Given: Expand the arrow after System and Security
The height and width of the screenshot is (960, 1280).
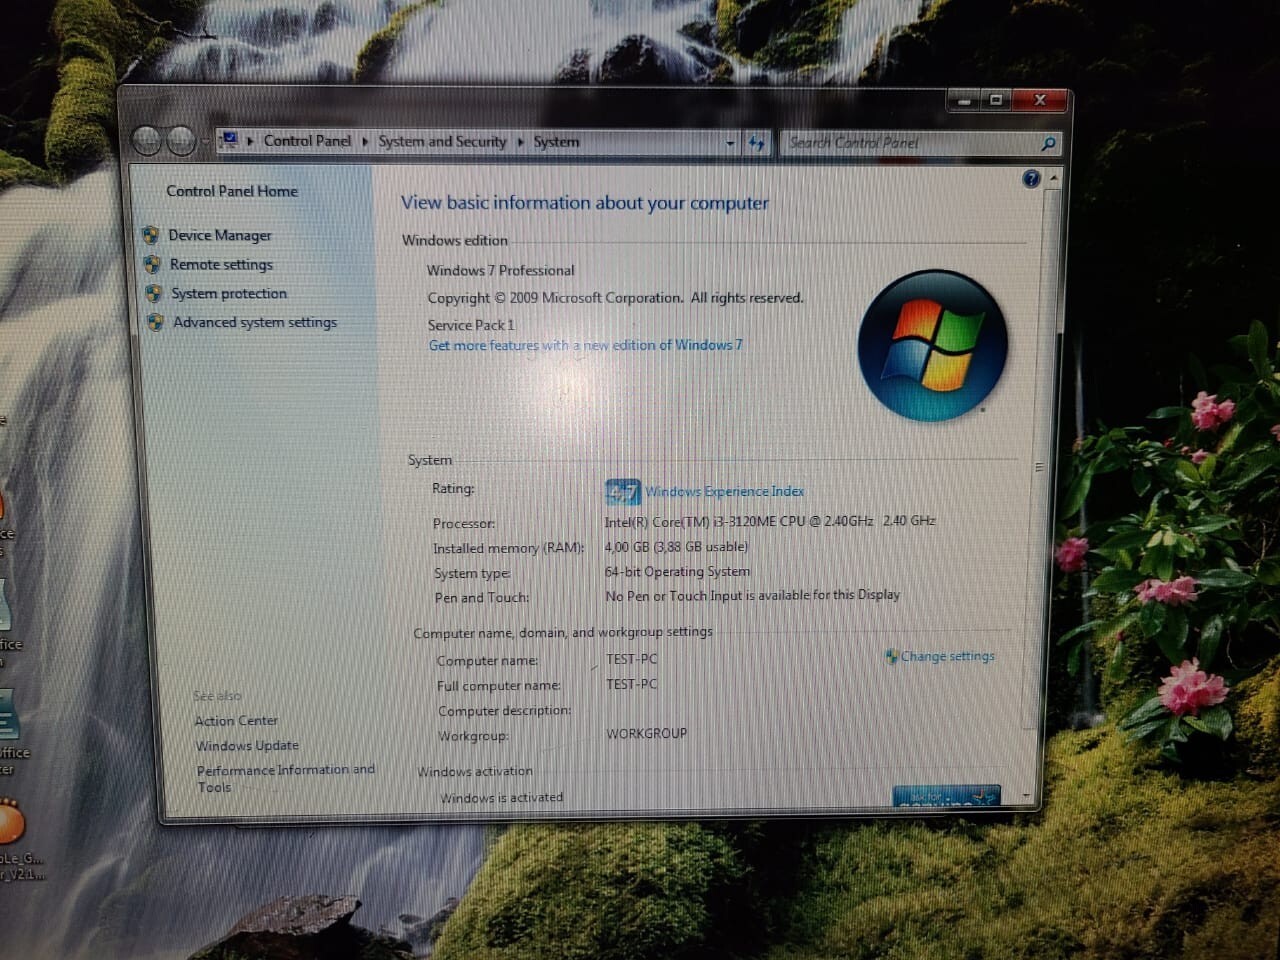Looking at the screenshot, I should coord(520,142).
